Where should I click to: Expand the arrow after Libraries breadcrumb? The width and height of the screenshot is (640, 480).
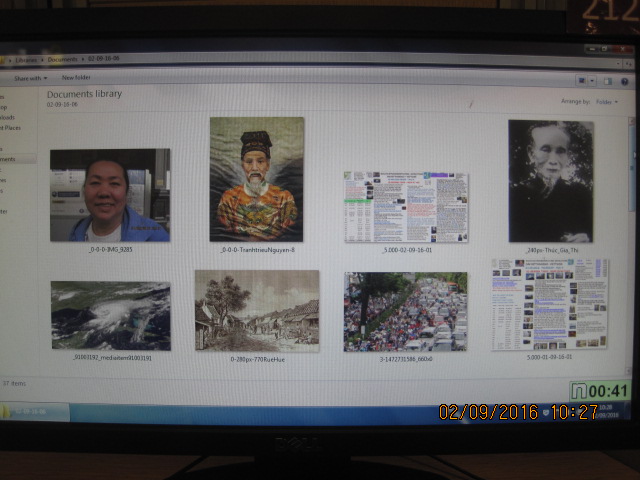click(42, 60)
